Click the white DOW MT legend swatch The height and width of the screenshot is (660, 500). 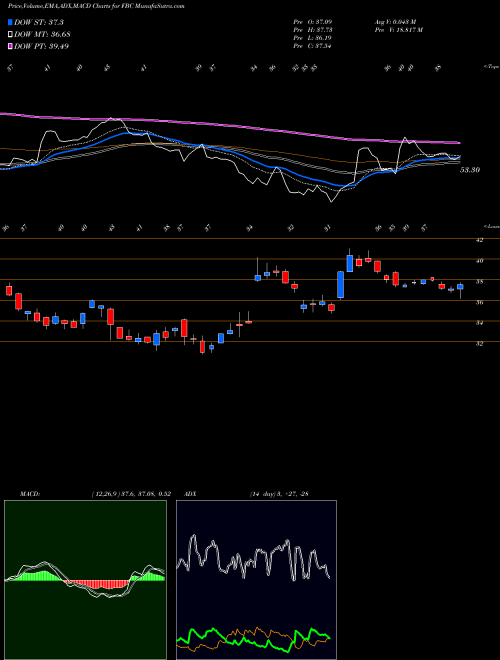tap(11, 34)
